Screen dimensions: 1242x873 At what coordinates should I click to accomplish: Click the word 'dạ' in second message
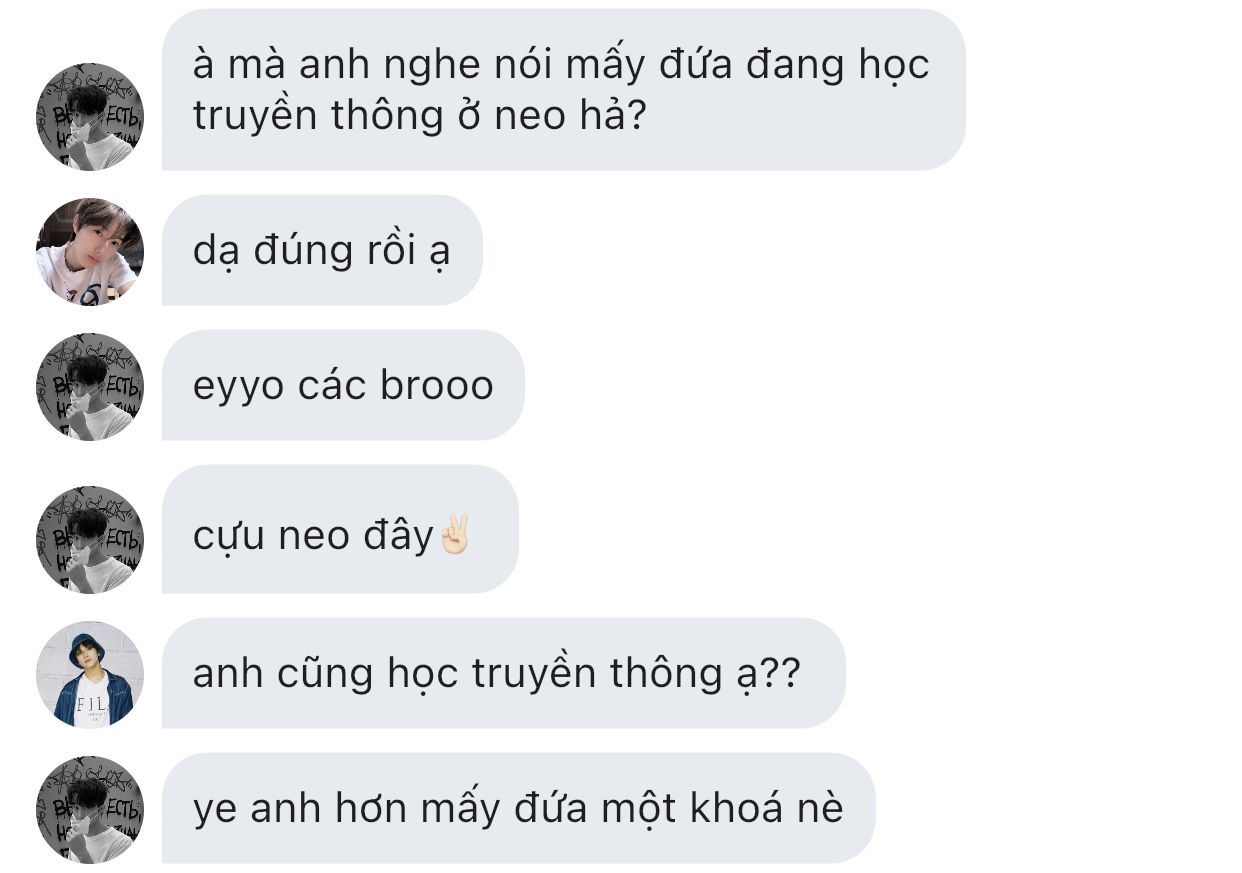[213, 252]
